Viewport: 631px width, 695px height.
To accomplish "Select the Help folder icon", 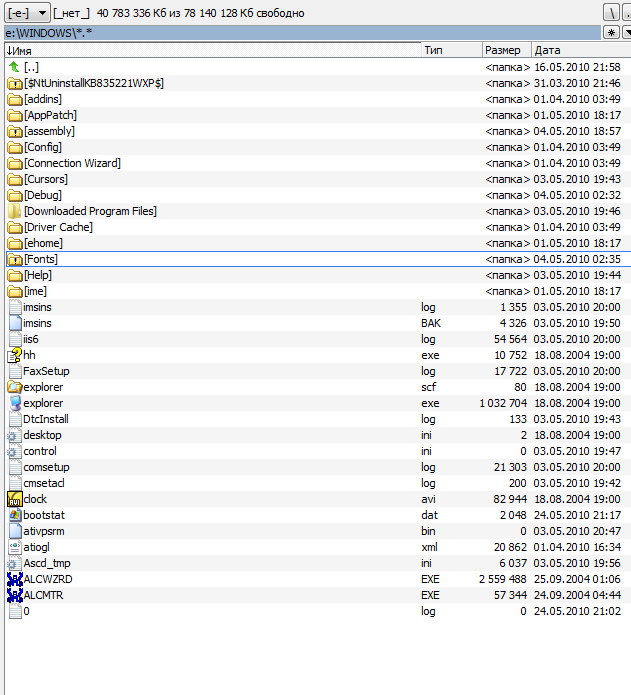I will 15,275.
